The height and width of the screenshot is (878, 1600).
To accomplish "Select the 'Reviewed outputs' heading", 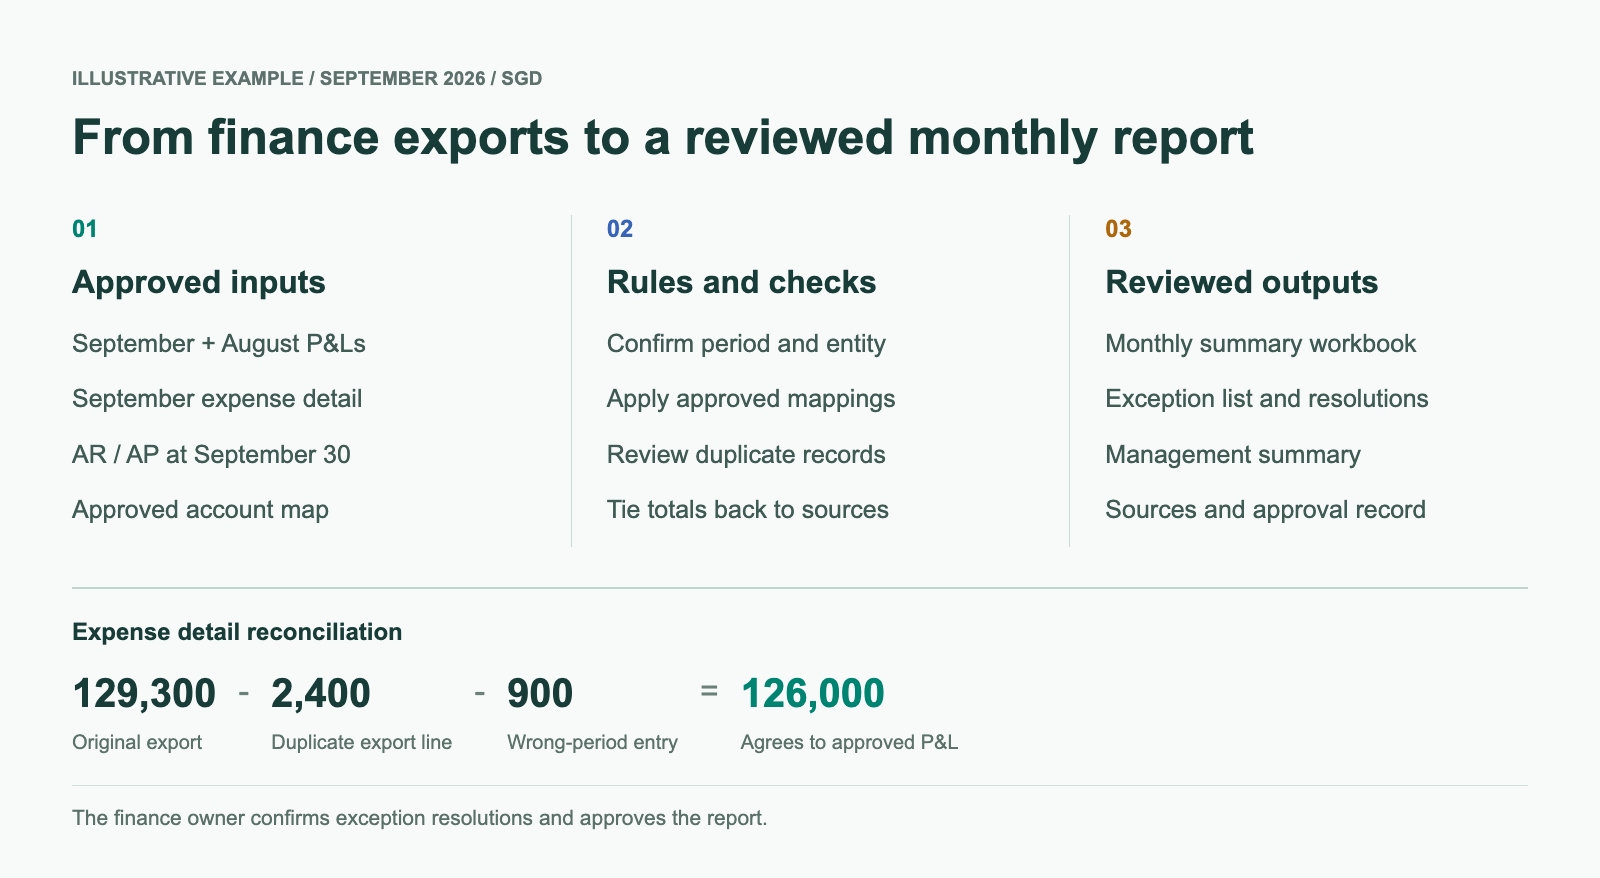I will [x=1241, y=282].
